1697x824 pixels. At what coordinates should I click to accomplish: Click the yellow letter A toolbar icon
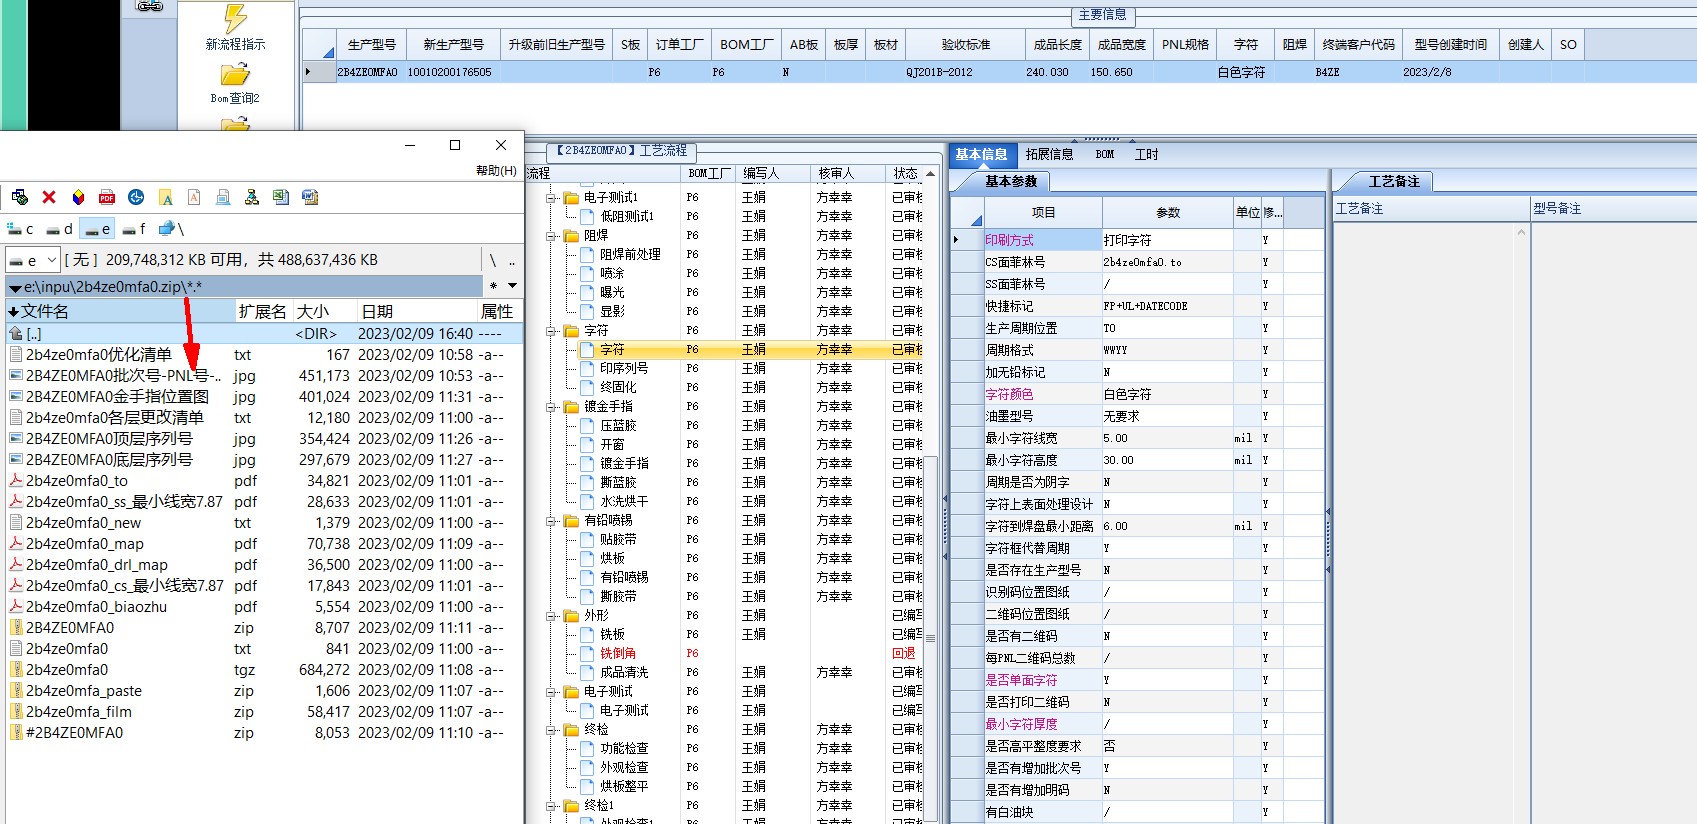tap(166, 197)
